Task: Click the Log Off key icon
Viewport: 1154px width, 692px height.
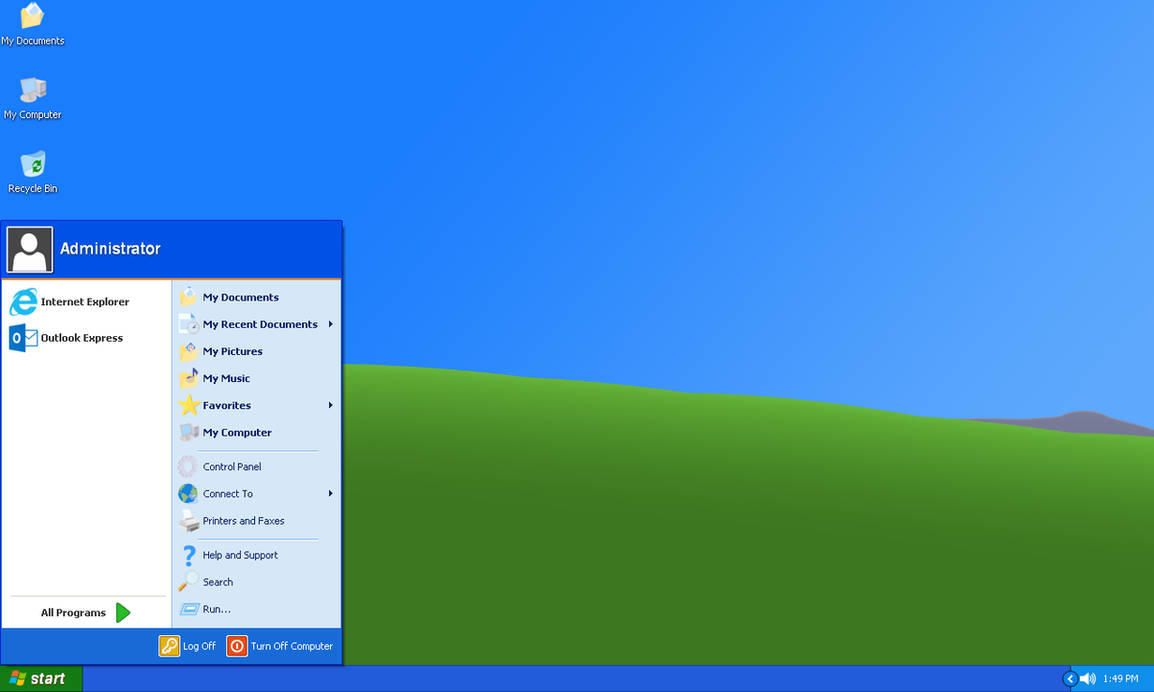Action: tap(169, 646)
